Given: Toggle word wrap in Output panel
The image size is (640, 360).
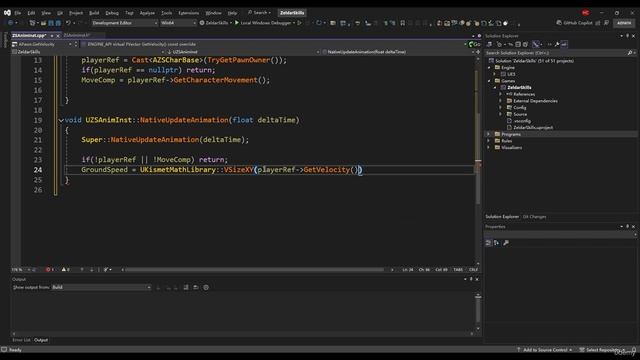Looking at the screenshot, I should [x=196, y=287].
